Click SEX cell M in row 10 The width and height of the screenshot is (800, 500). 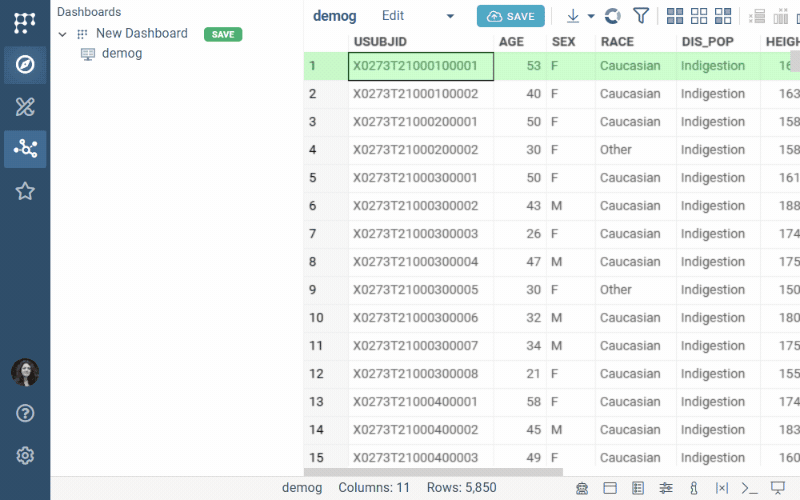(x=571, y=318)
